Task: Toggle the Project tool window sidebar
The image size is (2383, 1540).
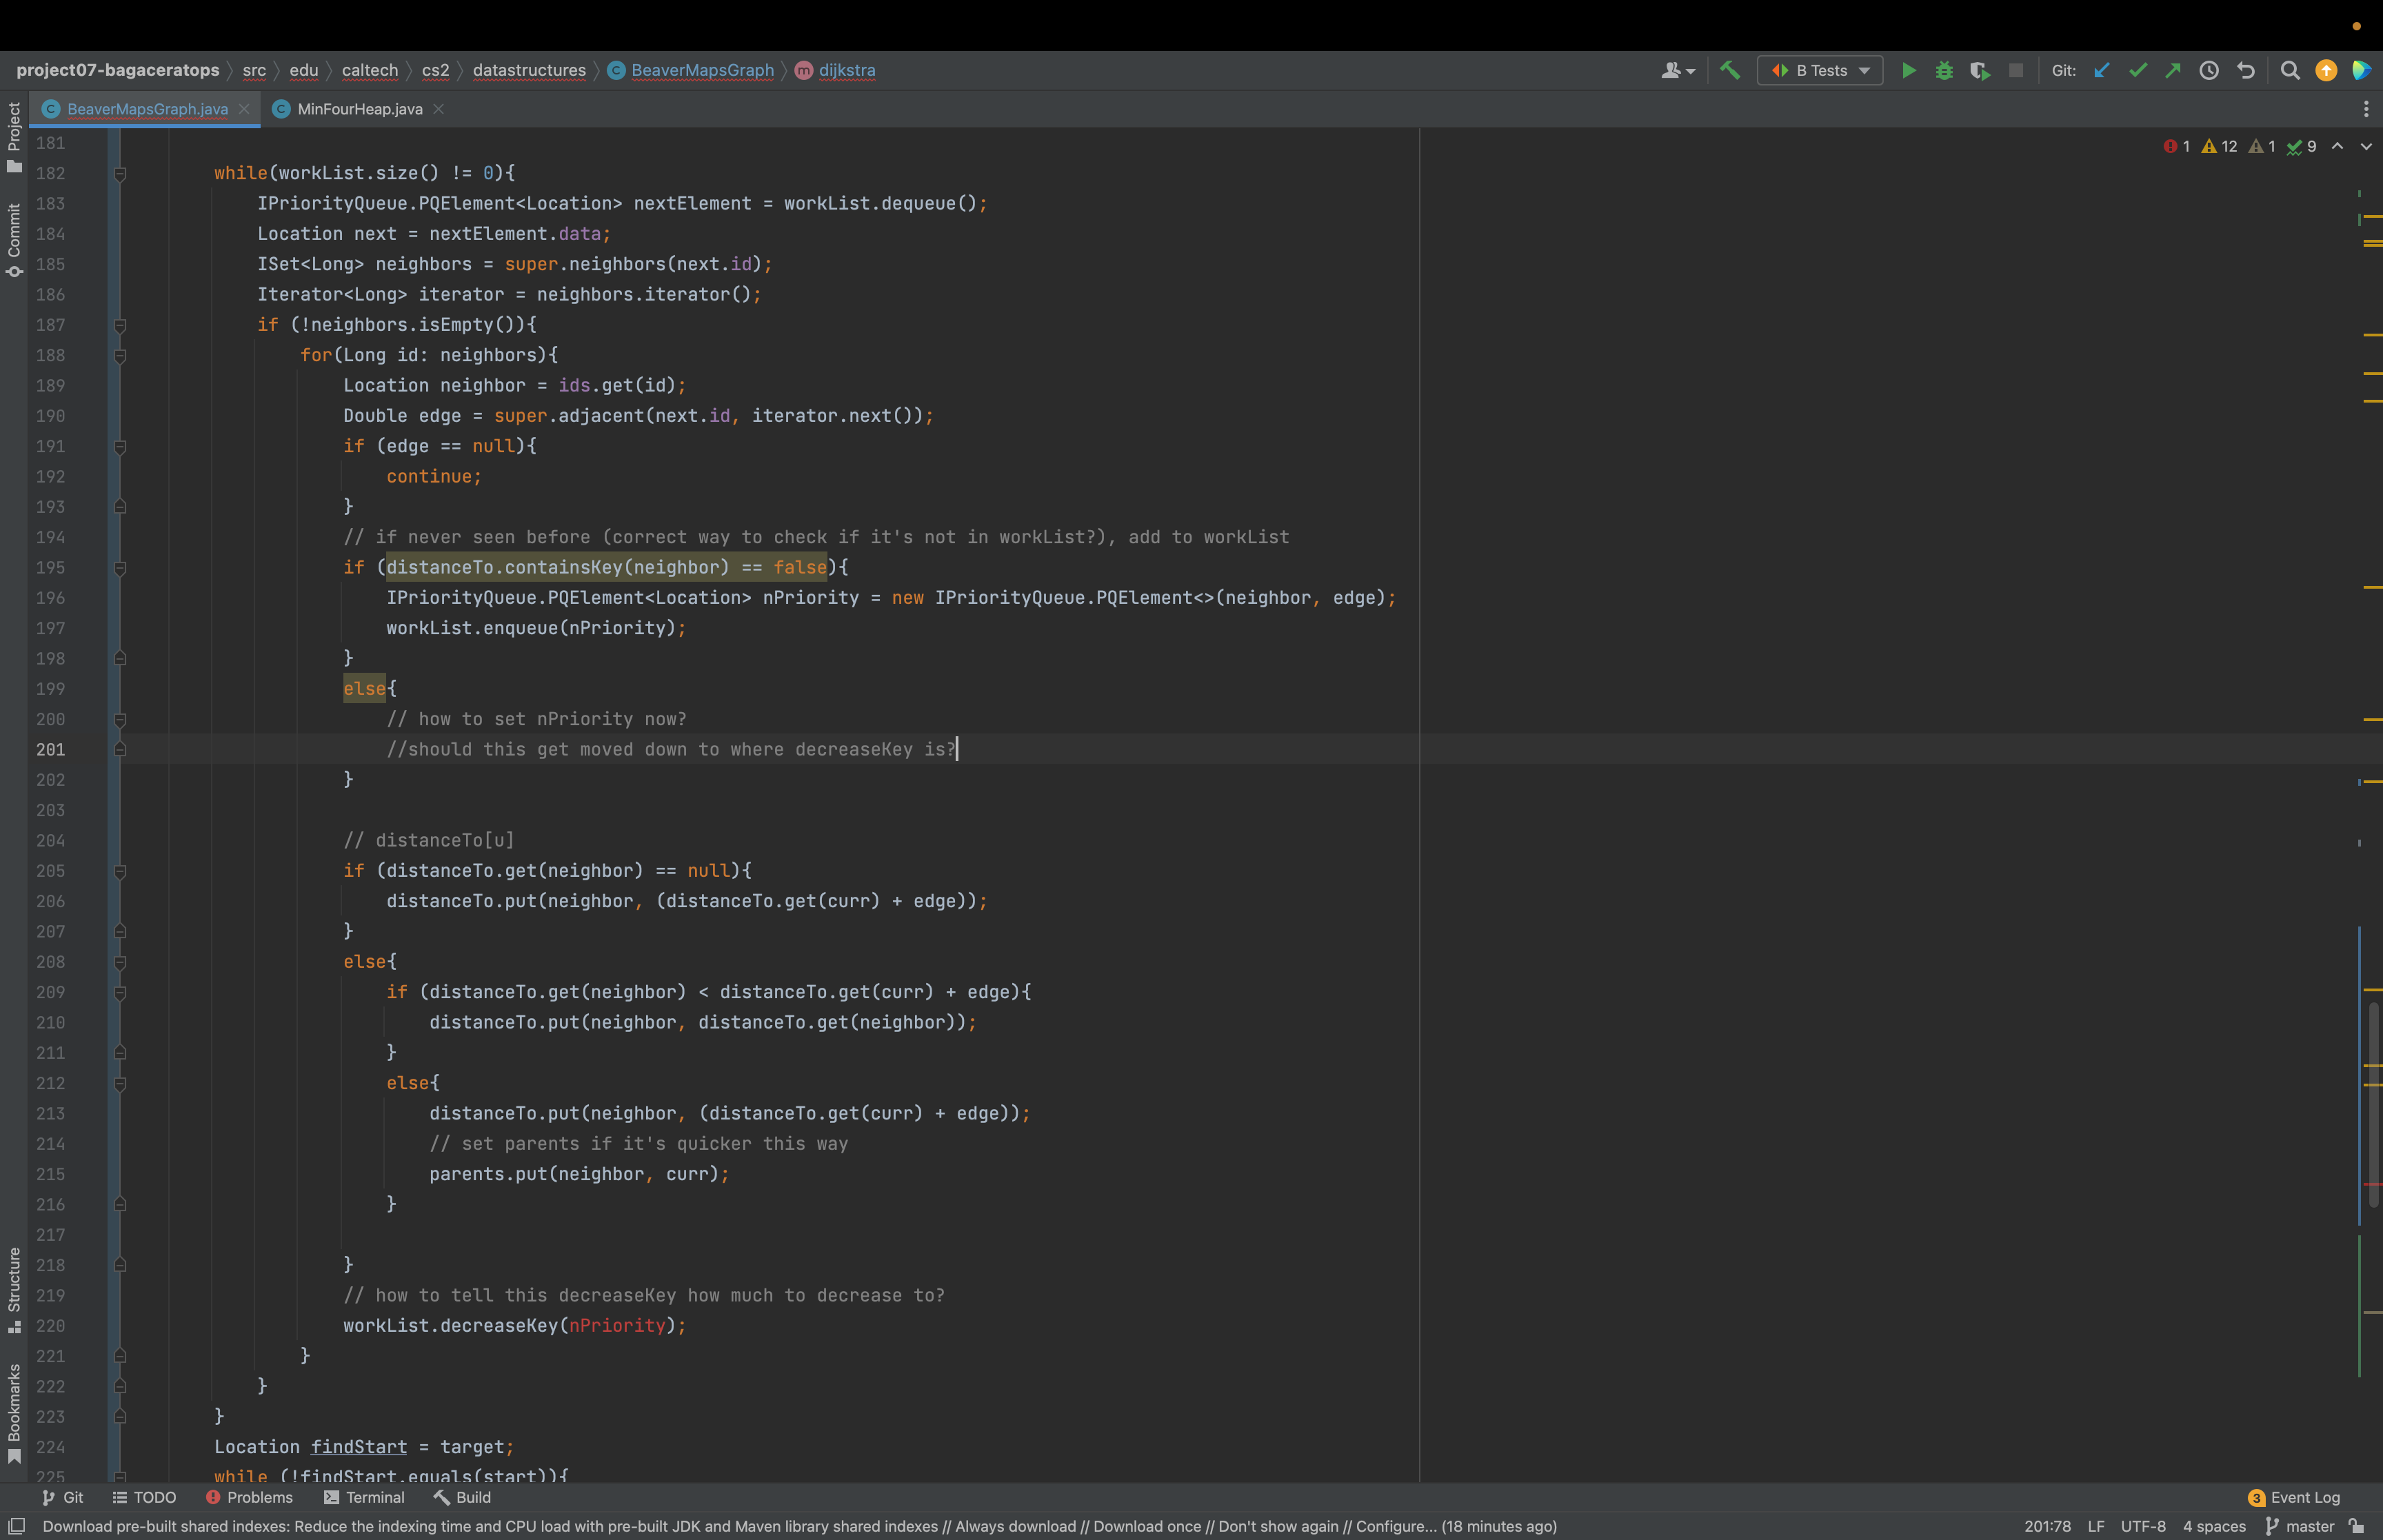Action: (14, 137)
